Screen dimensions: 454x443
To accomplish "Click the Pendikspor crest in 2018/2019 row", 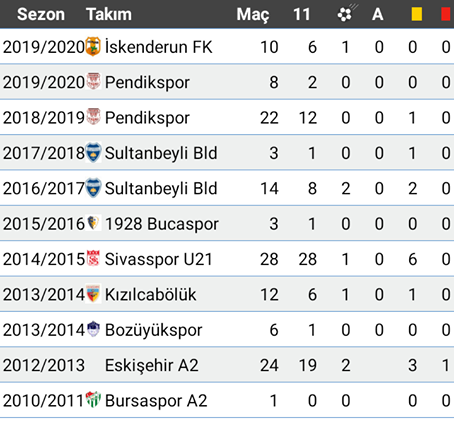I will tap(93, 117).
